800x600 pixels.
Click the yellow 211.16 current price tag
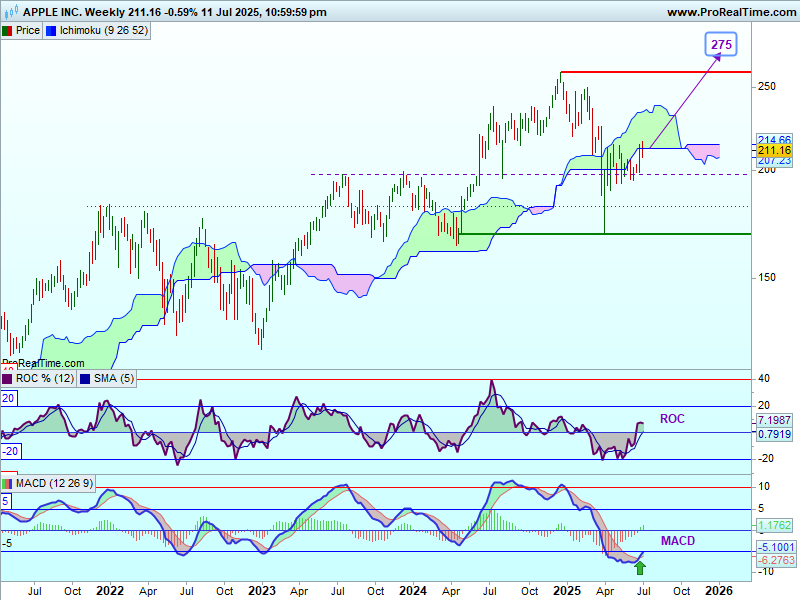click(x=774, y=150)
